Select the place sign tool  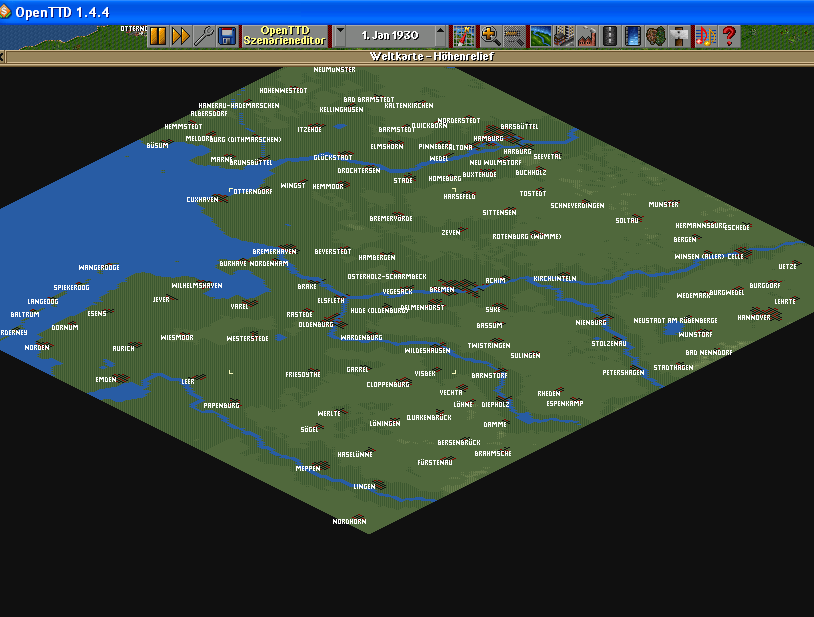(x=679, y=36)
